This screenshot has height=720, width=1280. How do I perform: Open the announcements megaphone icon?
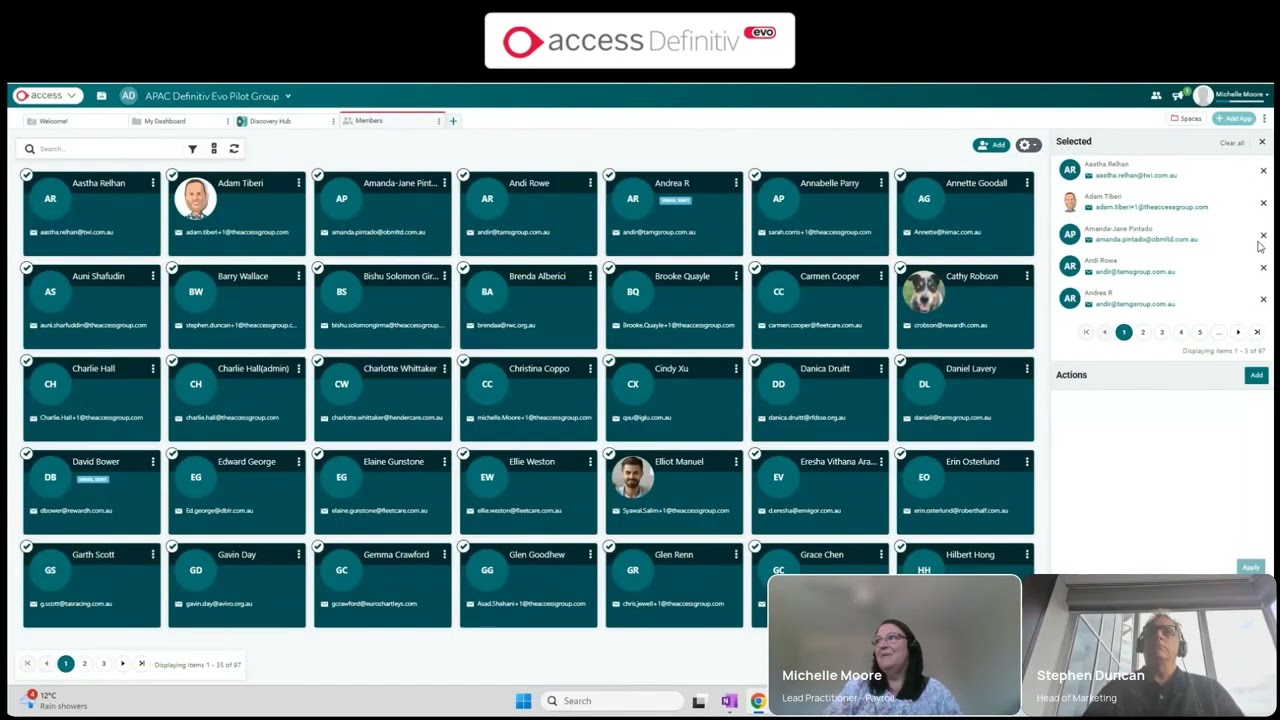(1178, 96)
